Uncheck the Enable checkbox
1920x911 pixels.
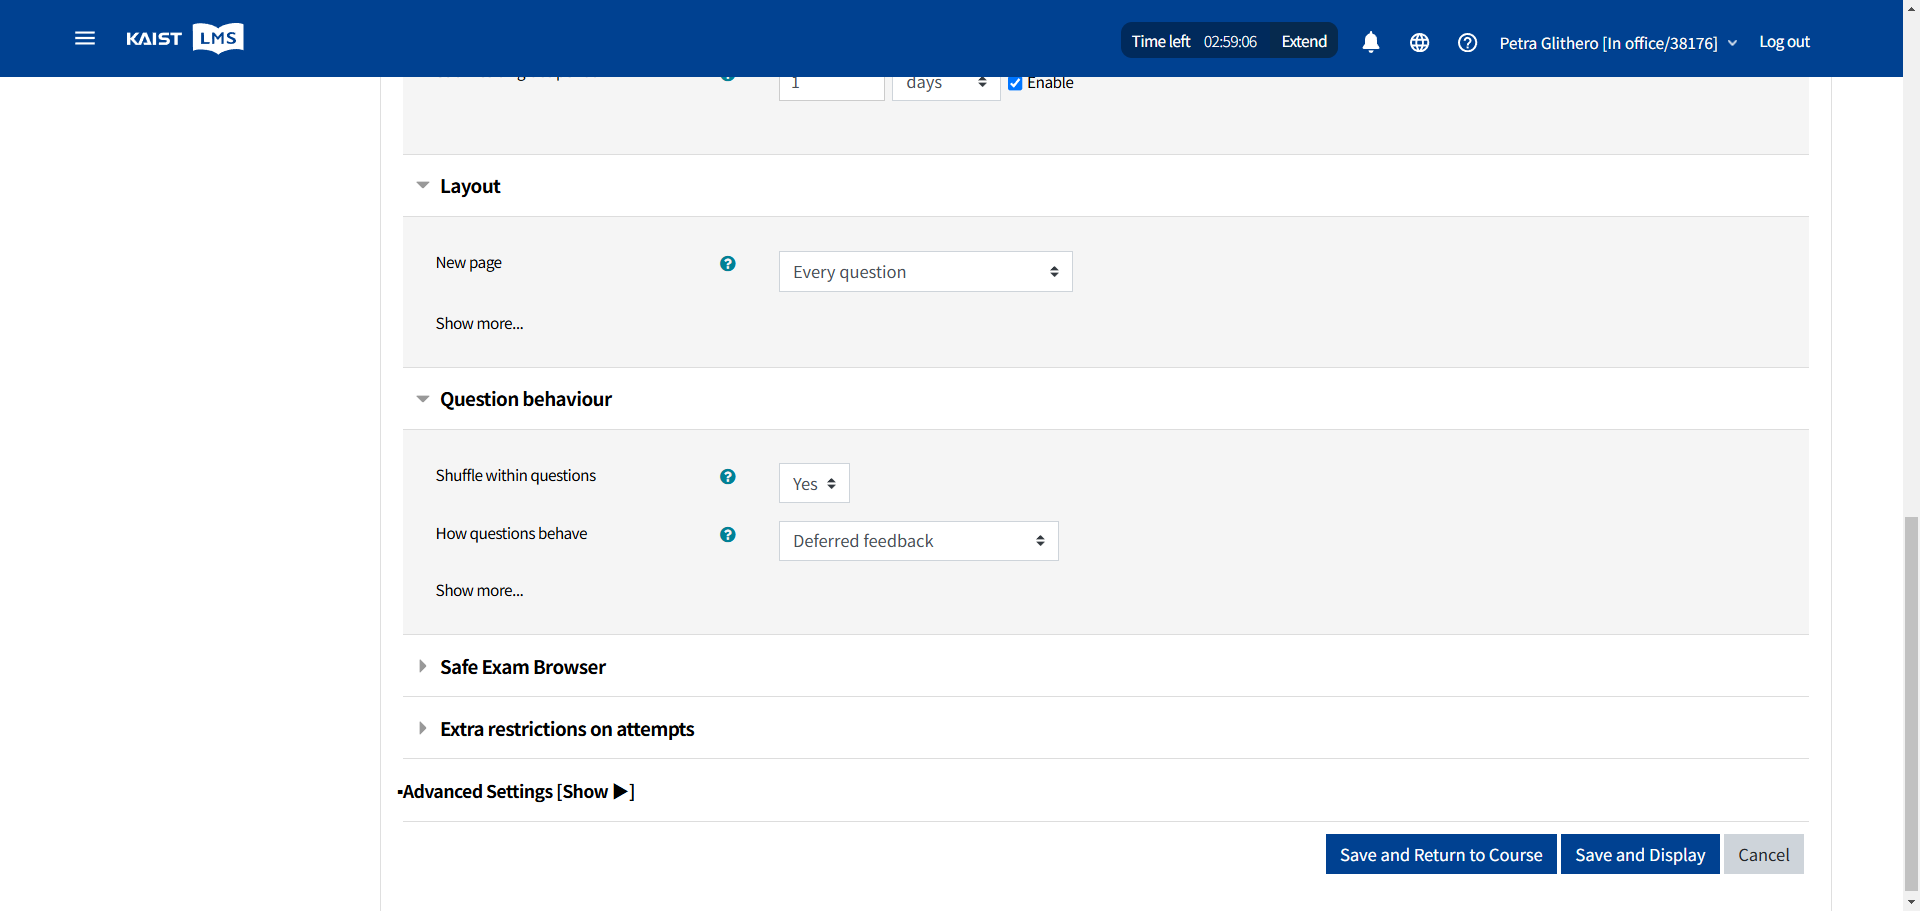click(x=1015, y=83)
